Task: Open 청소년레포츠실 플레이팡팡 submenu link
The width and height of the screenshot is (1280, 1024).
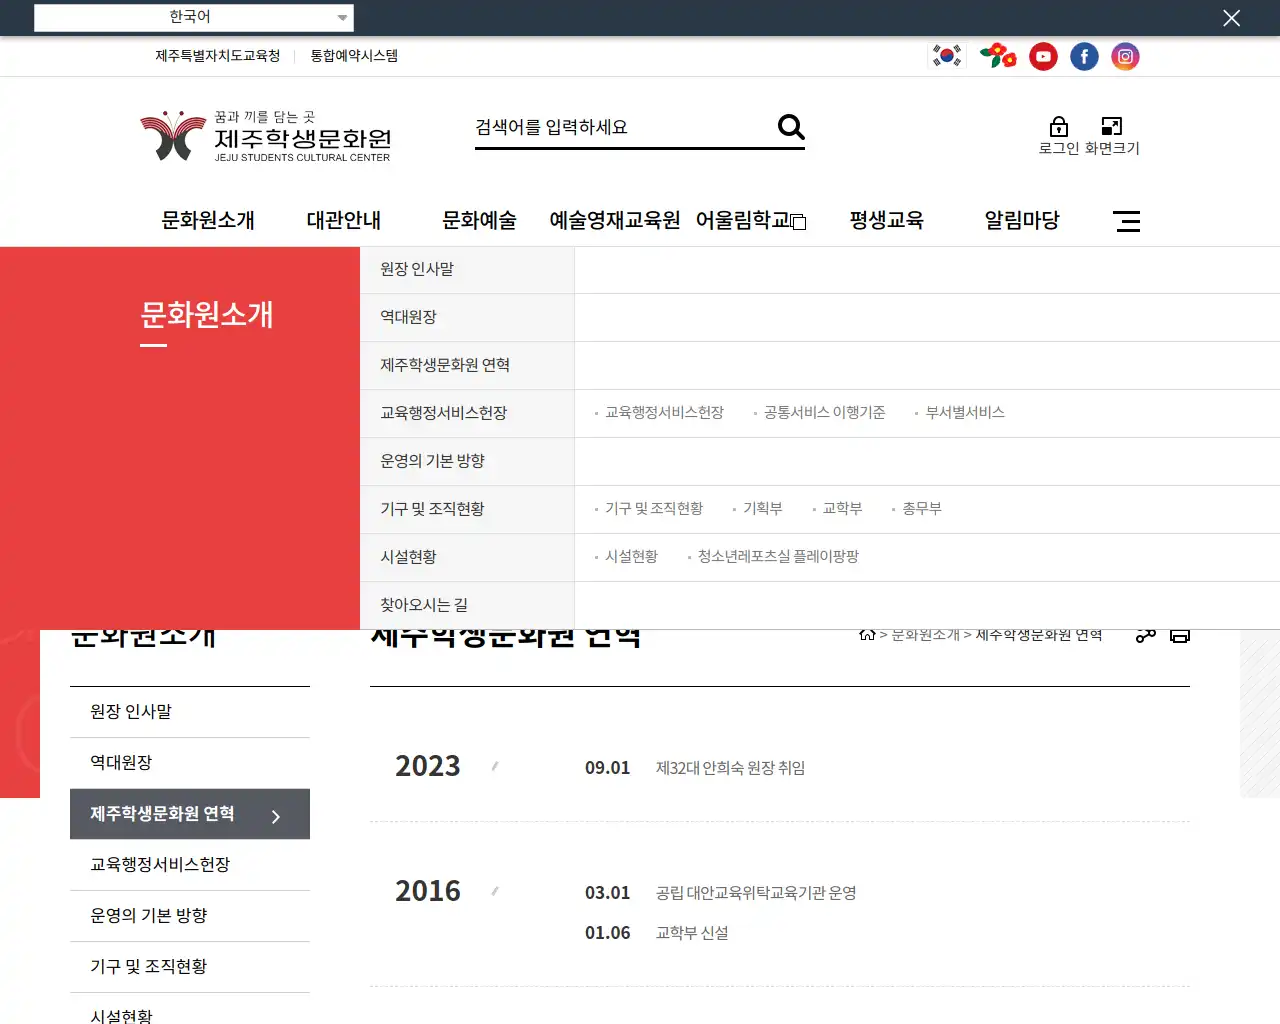Action: click(778, 557)
